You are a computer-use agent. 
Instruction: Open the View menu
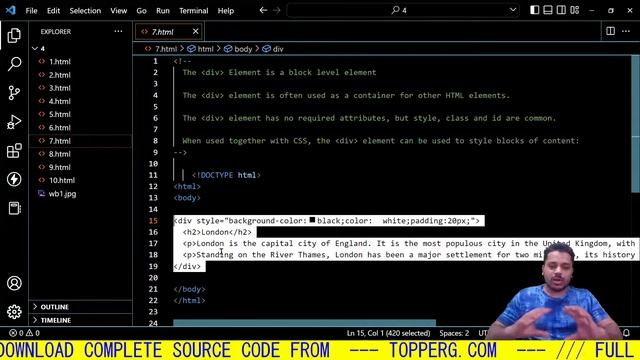coord(119,11)
